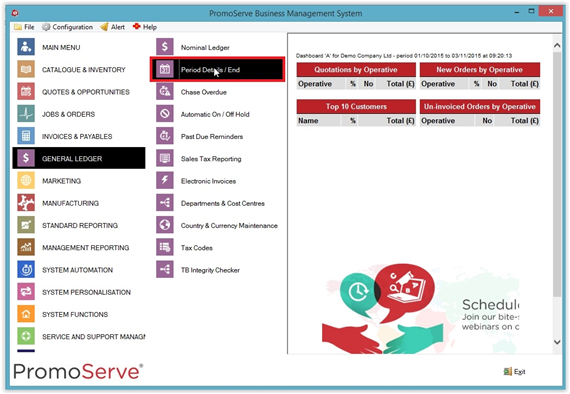The image size is (570, 394).
Task: Click the Electronic Invoices lightning icon
Action: 165,180
